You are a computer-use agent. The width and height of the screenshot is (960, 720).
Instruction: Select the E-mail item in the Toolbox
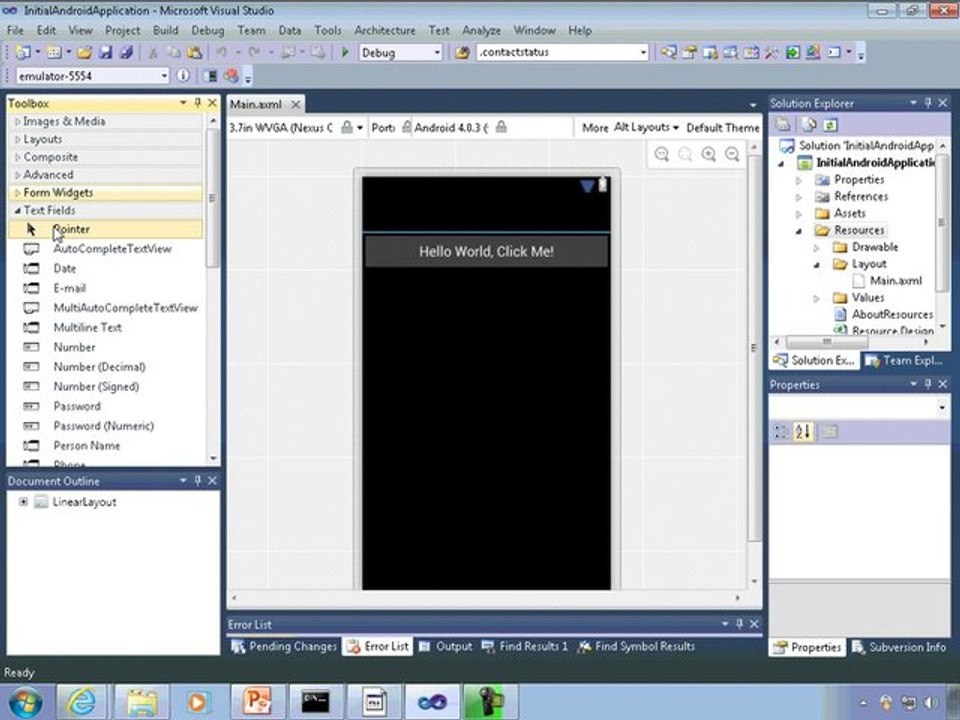pos(105,288)
